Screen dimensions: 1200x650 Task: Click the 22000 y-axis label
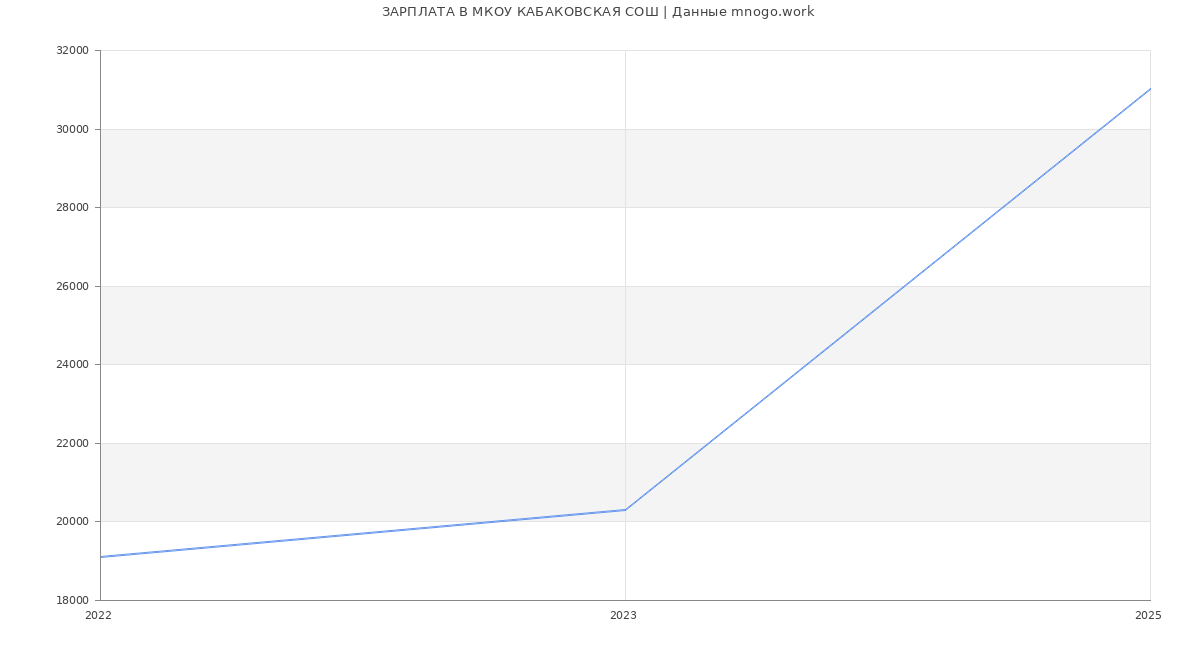(x=72, y=443)
